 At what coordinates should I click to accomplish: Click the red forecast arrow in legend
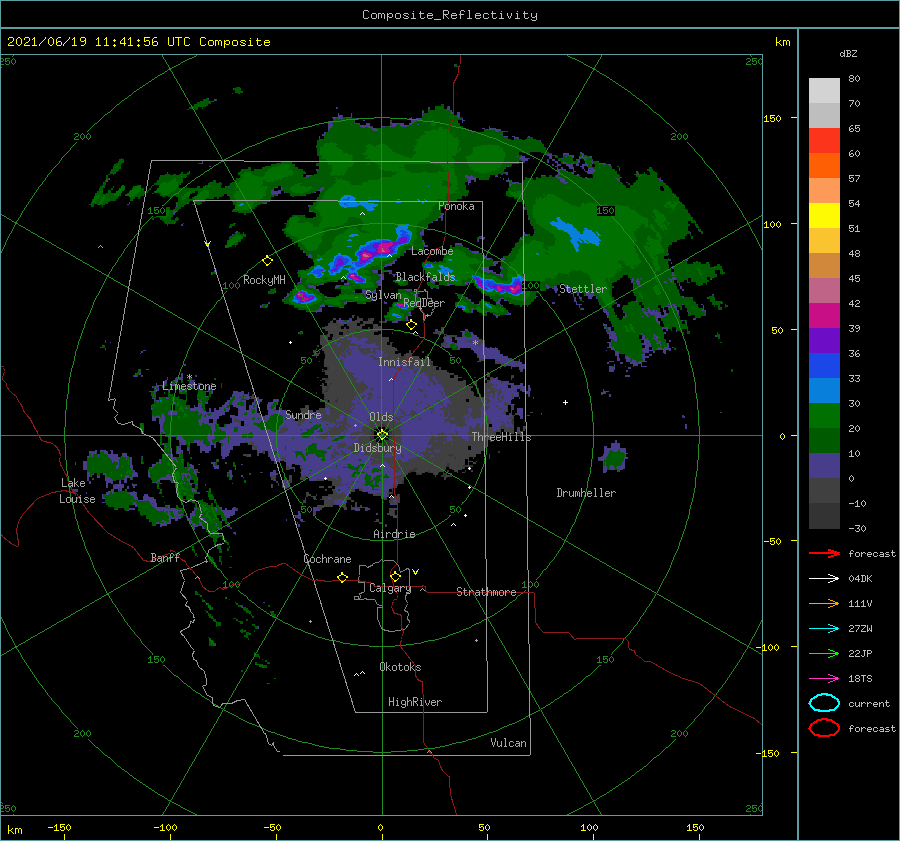824,553
